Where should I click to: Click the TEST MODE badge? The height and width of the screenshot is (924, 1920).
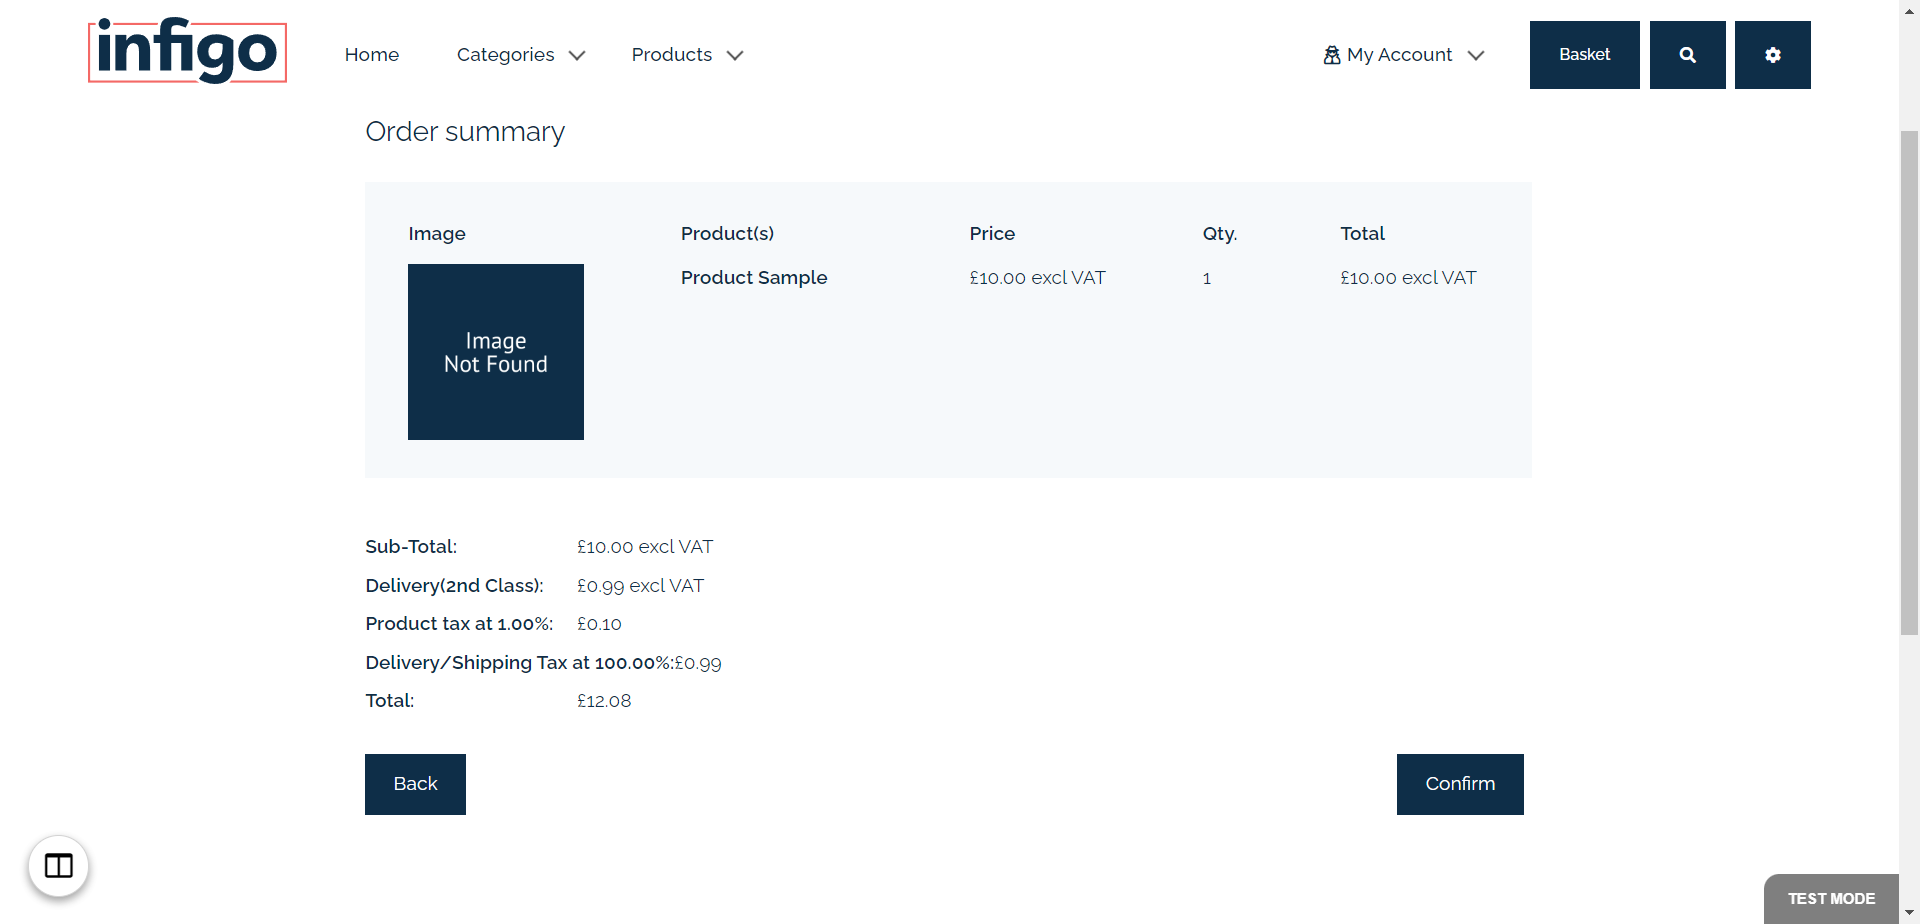(1831, 899)
